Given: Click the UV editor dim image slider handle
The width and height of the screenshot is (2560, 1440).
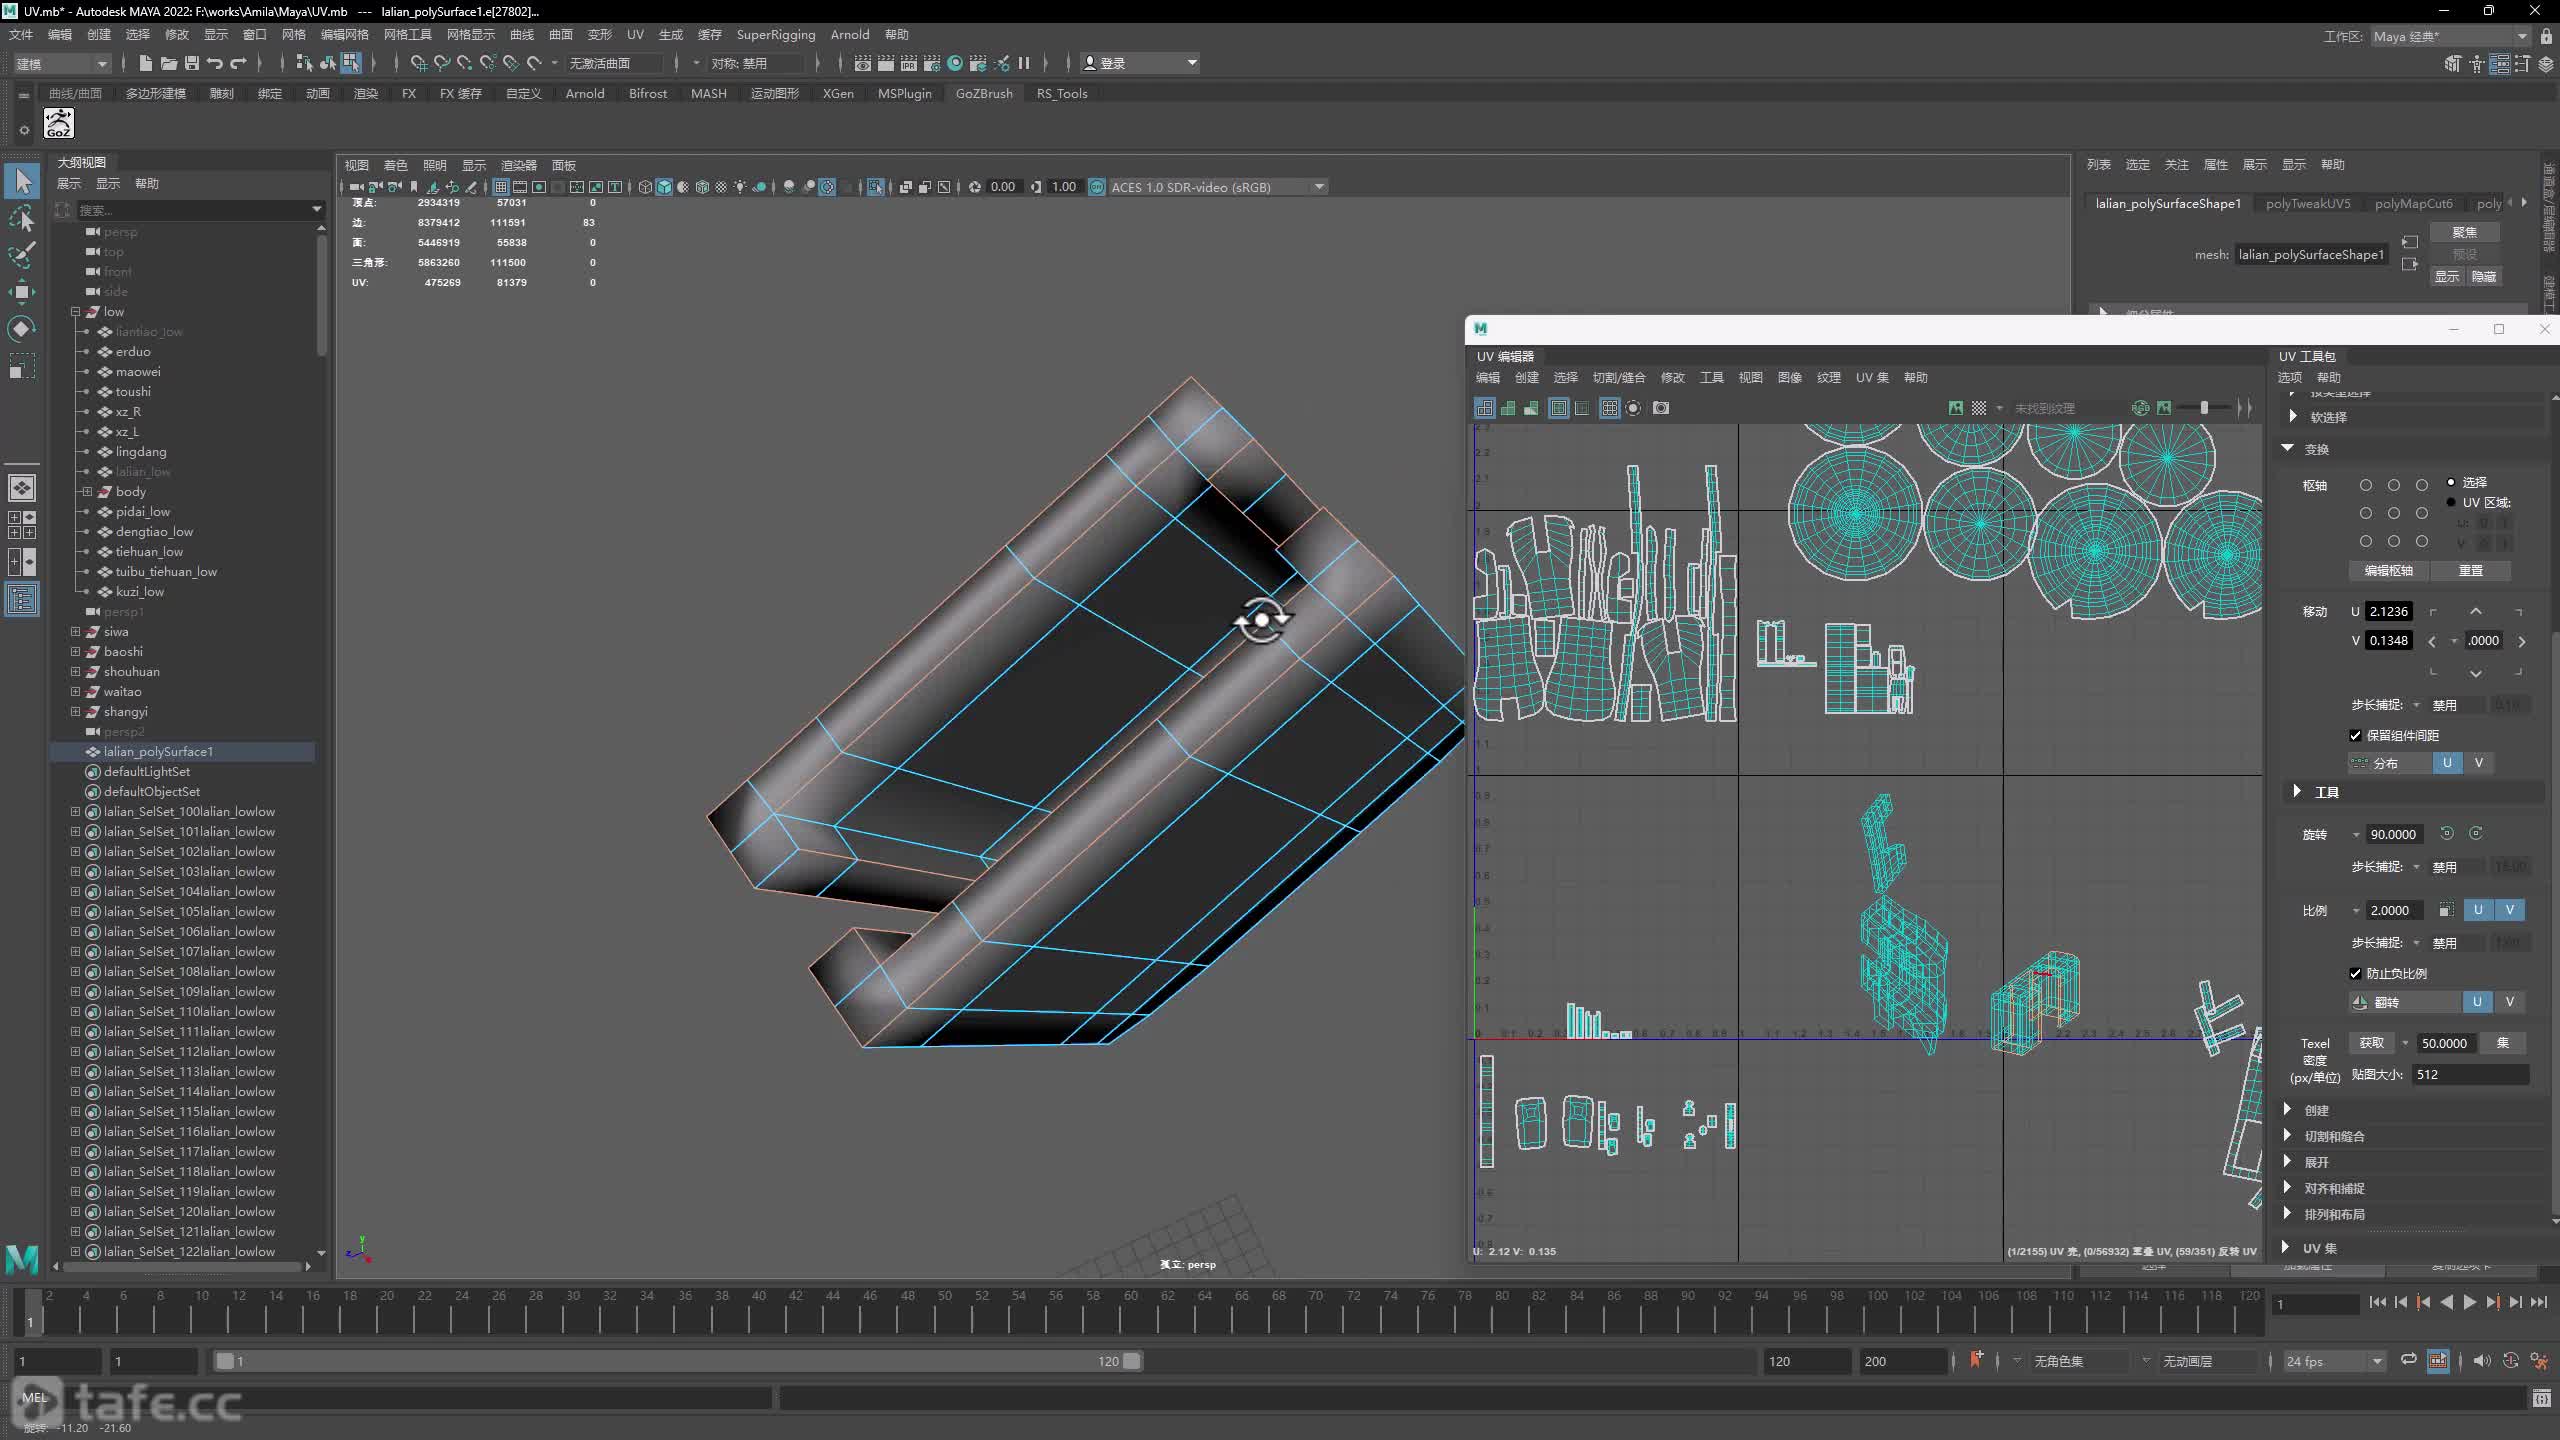Looking at the screenshot, I should point(2204,408).
